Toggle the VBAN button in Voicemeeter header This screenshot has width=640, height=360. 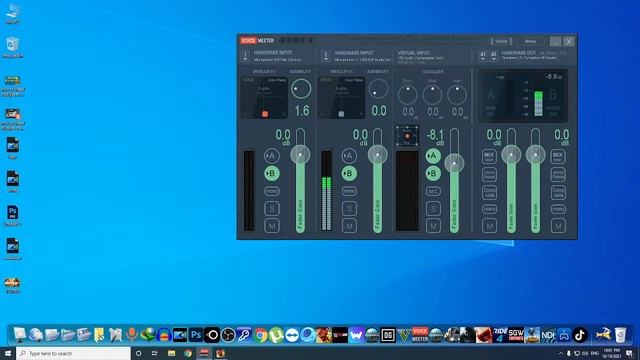click(501, 41)
